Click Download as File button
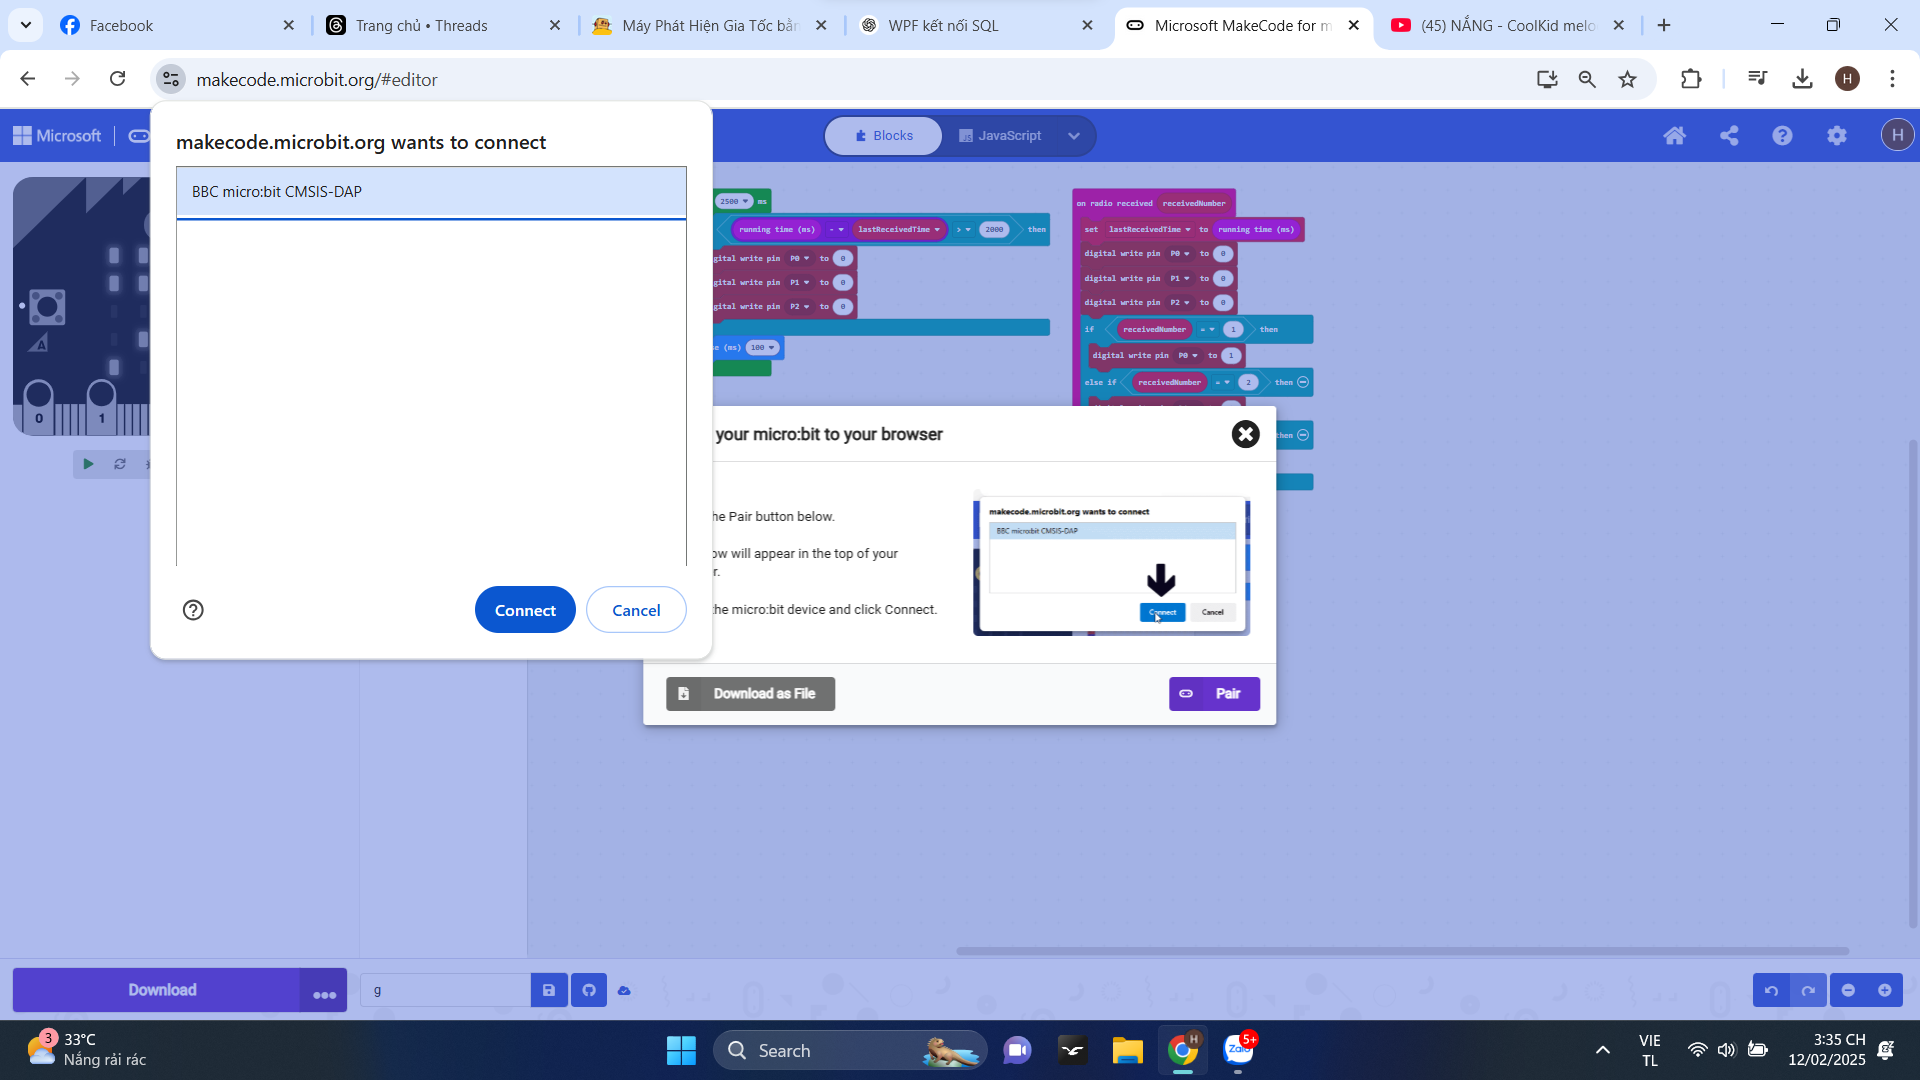 [x=750, y=694]
